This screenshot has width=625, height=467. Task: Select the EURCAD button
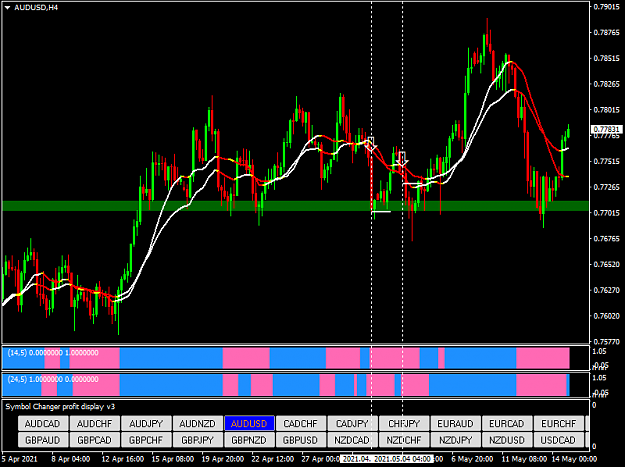tap(507, 423)
